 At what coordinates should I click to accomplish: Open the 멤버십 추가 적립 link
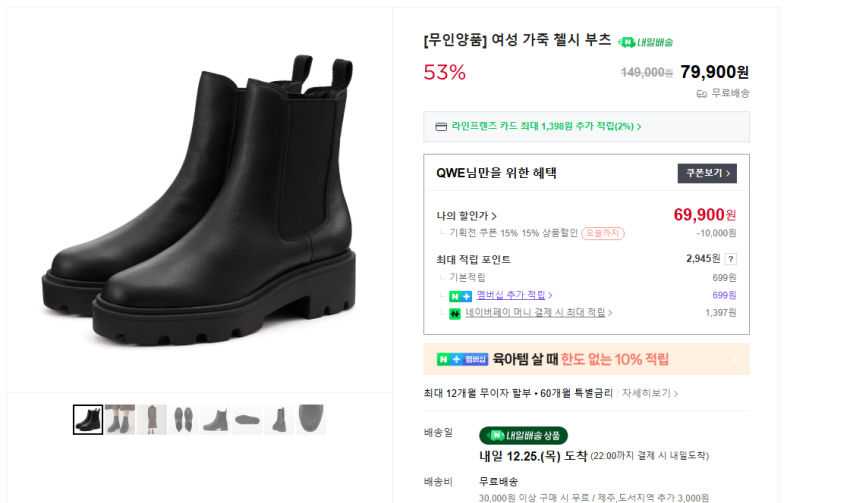tap(512, 296)
